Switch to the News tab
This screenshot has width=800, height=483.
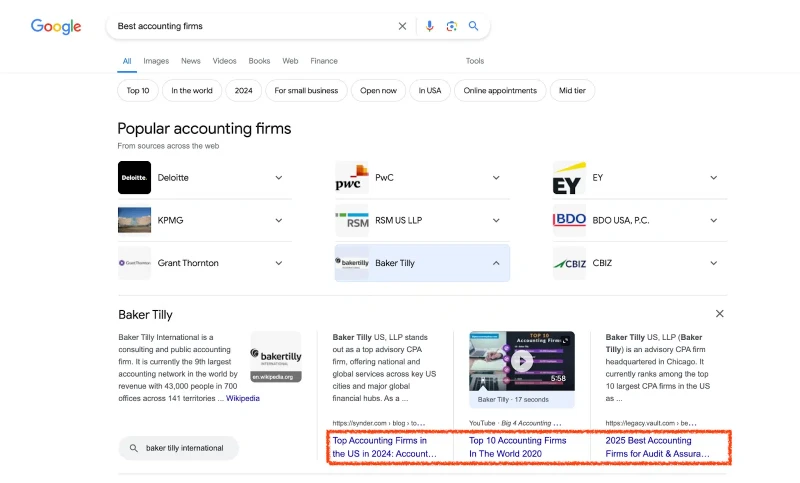191,61
